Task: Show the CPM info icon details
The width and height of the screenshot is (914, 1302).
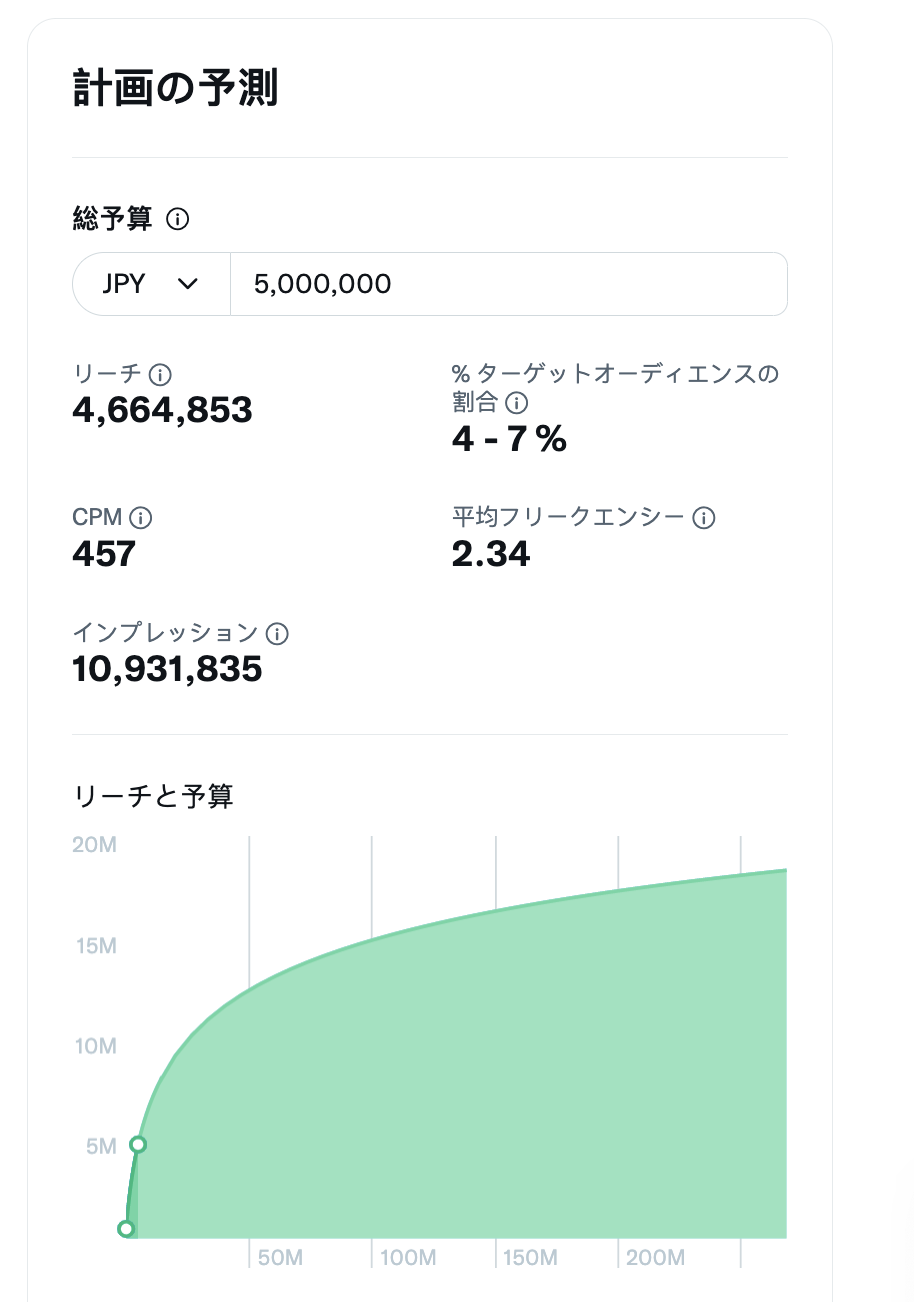Action: [141, 518]
